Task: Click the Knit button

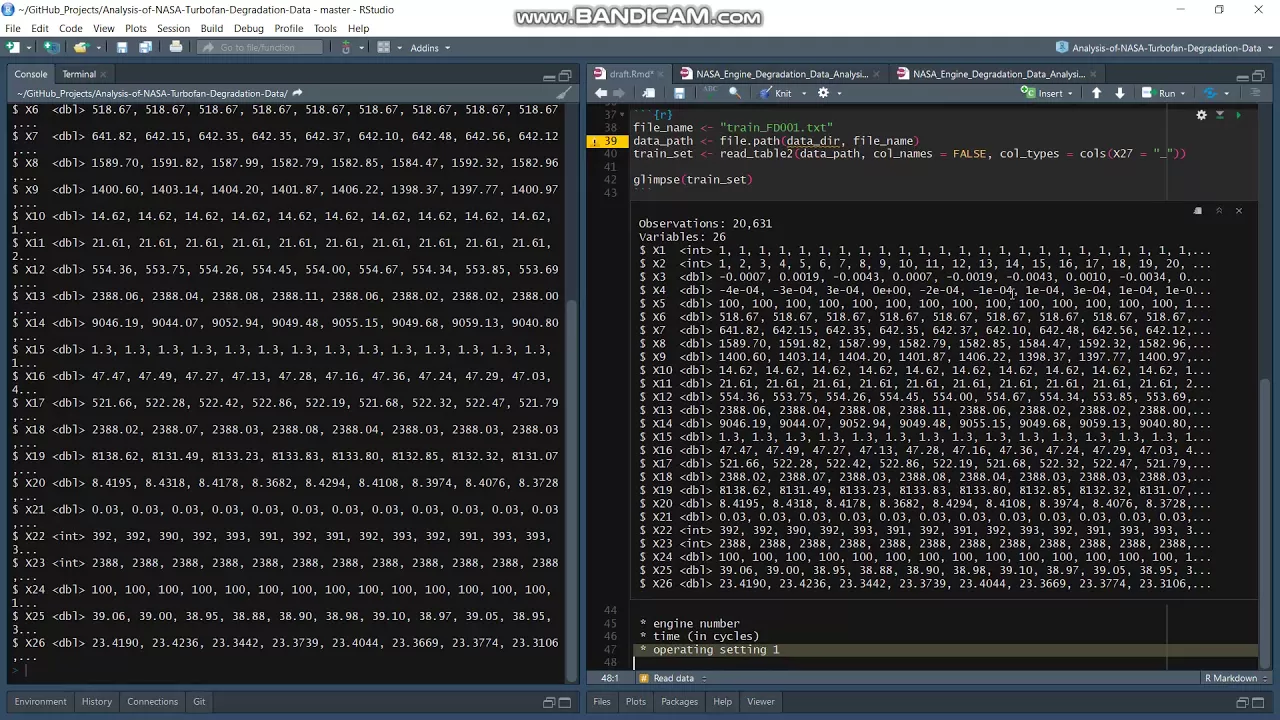Action: click(775, 93)
